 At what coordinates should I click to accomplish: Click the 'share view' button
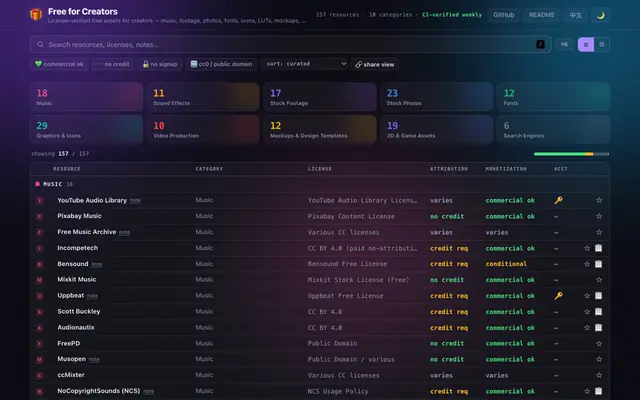click(x=375, y=64)
